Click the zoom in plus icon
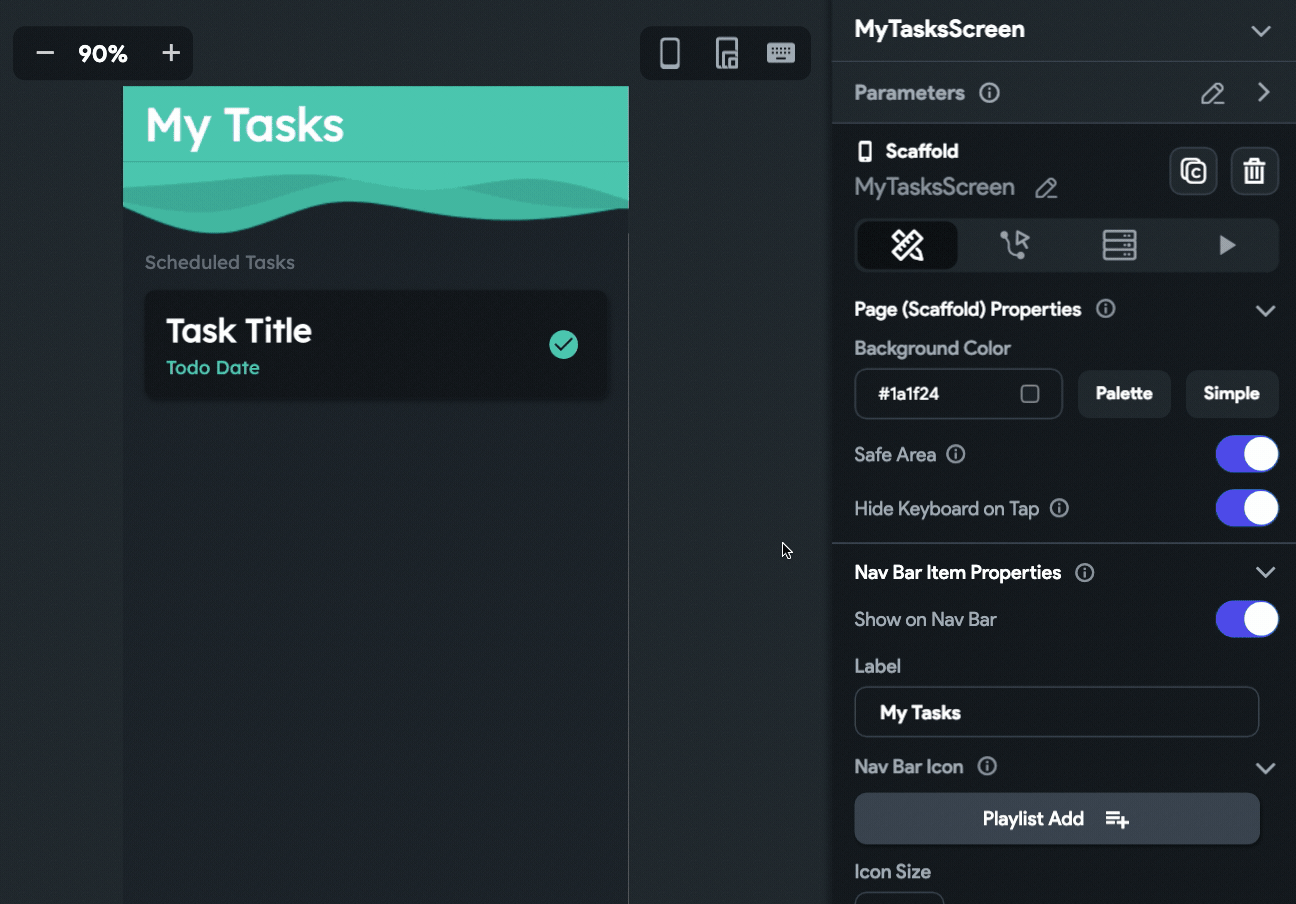 [171, 53]
